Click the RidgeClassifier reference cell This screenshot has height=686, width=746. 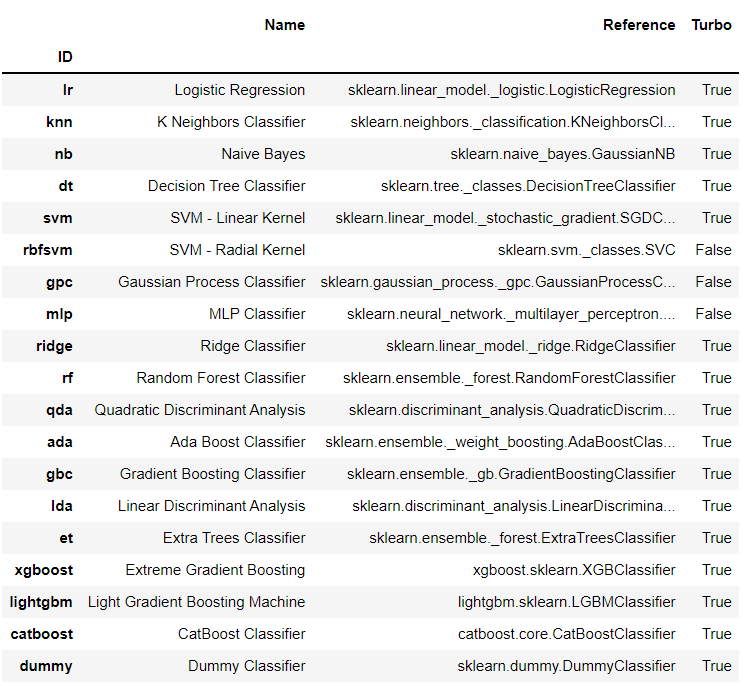coord(530,346)
